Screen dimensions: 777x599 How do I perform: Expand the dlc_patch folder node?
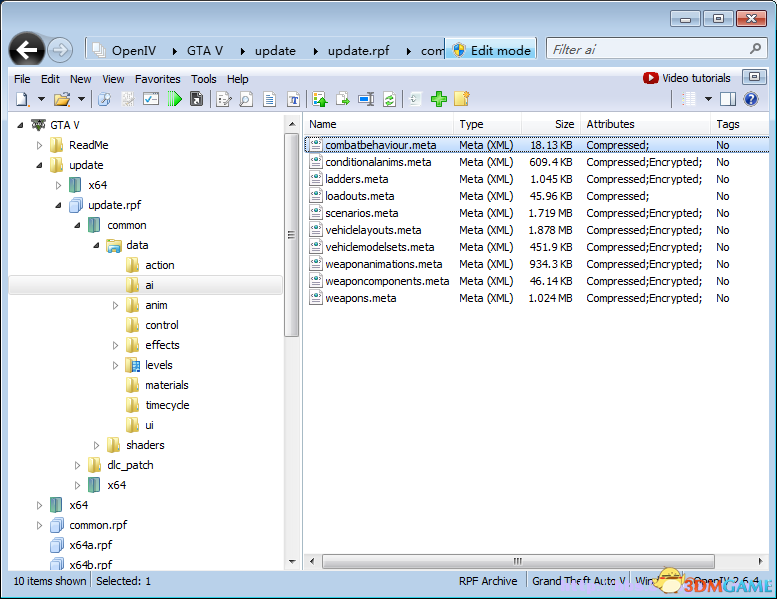point(77,465)
